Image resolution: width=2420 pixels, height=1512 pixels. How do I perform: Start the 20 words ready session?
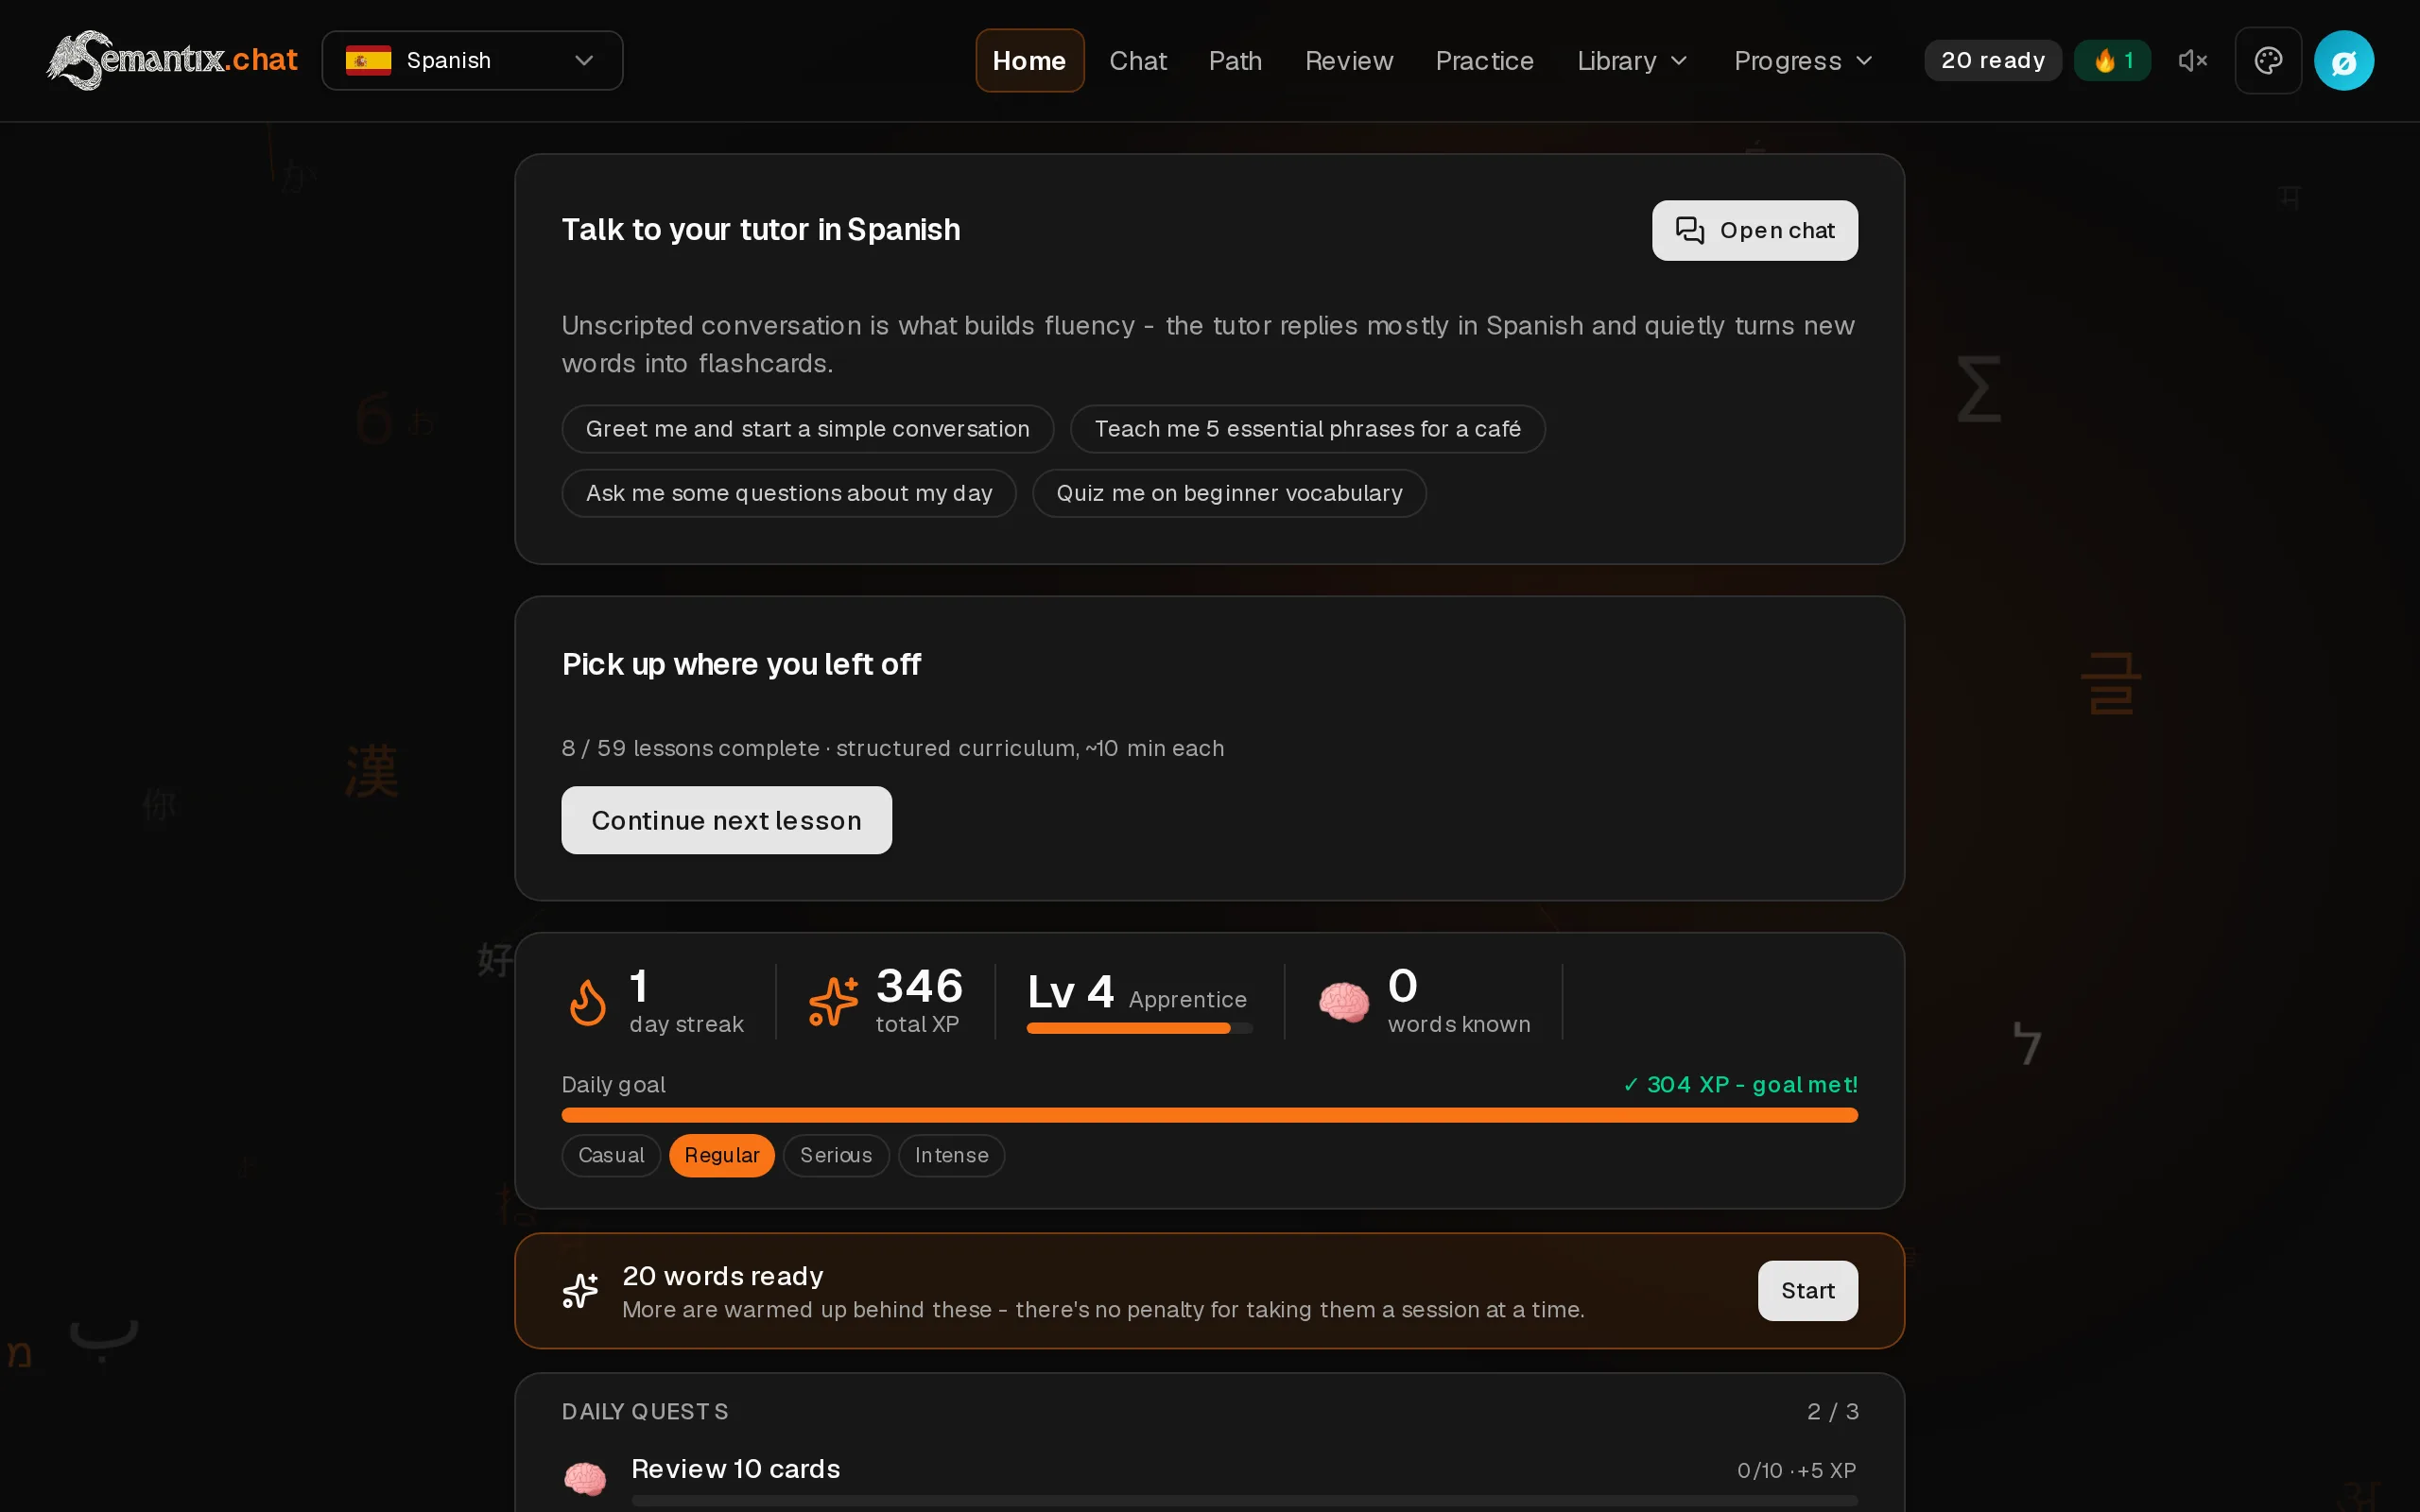coord(1807,1290)
